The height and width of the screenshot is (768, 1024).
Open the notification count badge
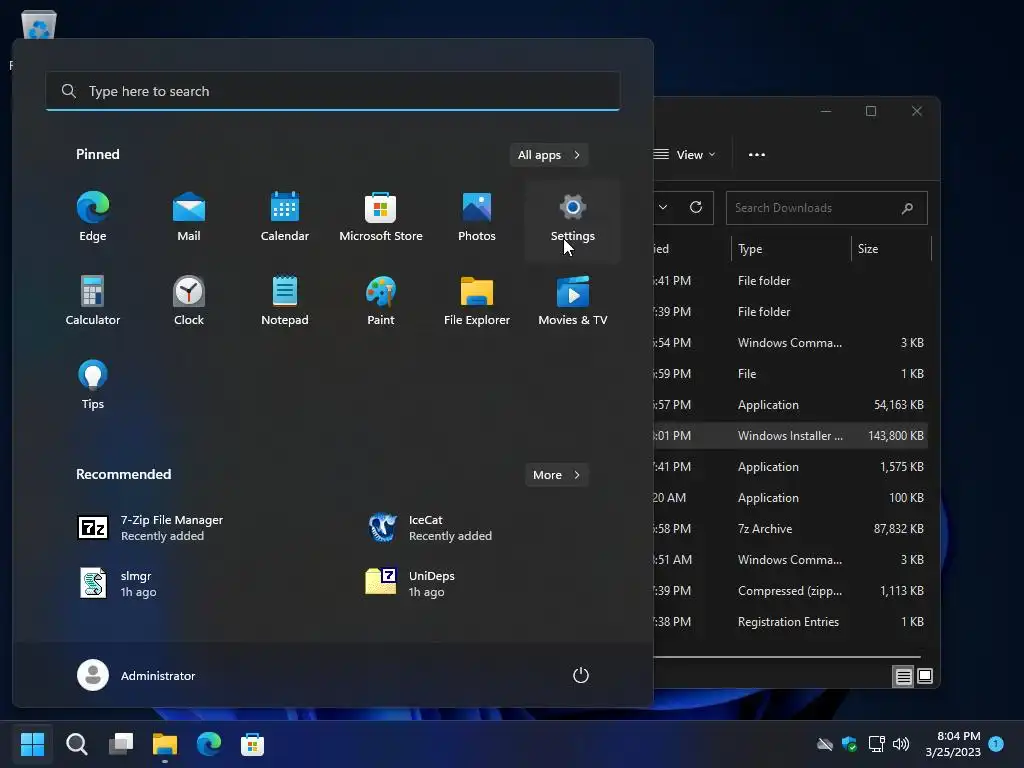click(x=996, y=744)
